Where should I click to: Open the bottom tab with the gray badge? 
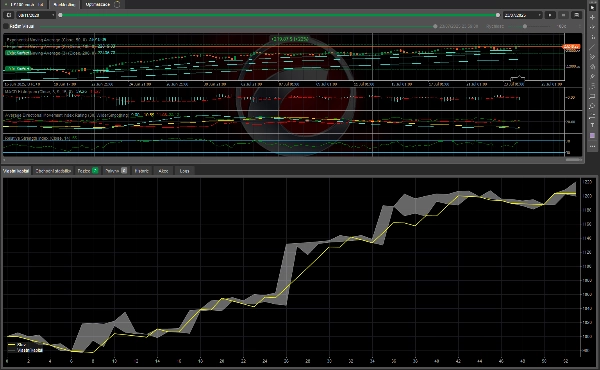coord(116,171)
